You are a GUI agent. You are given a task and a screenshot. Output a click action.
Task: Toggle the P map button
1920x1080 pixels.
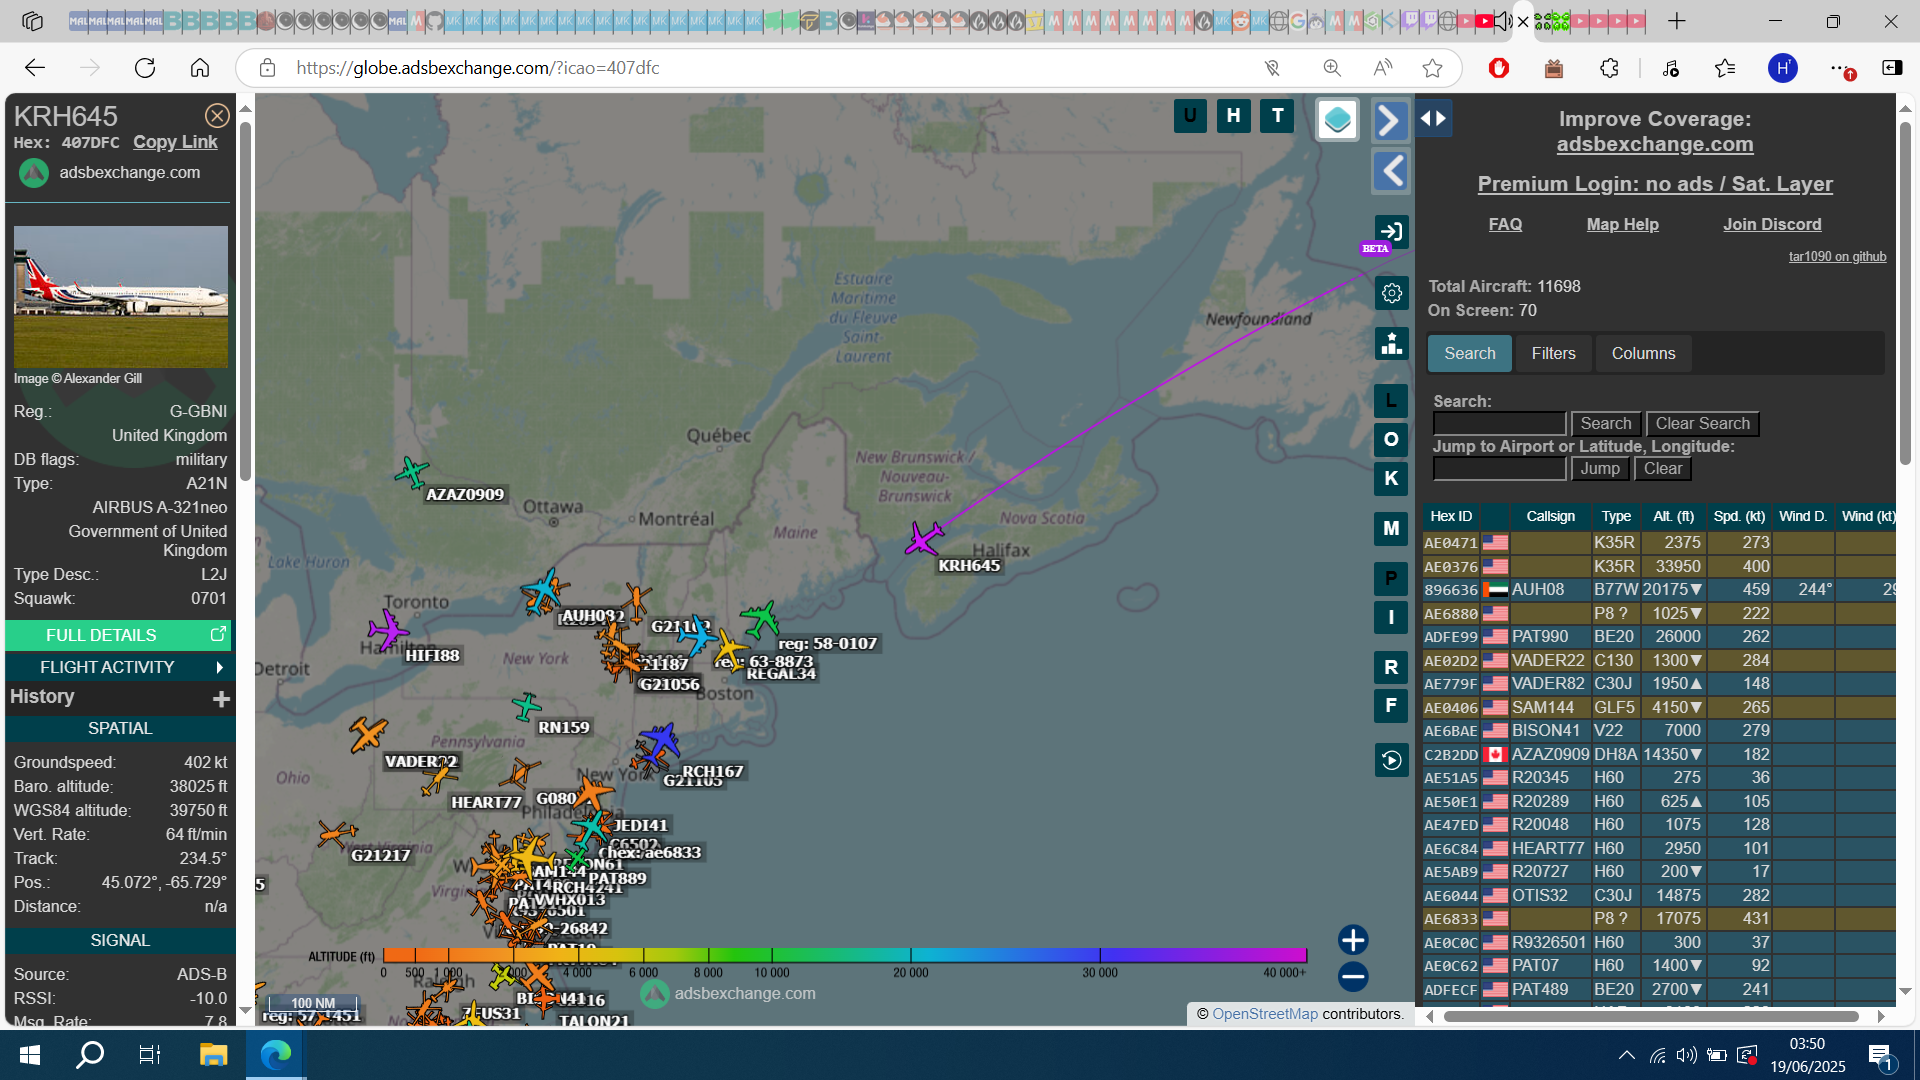pyautogui.click(x=1391, y=579)
